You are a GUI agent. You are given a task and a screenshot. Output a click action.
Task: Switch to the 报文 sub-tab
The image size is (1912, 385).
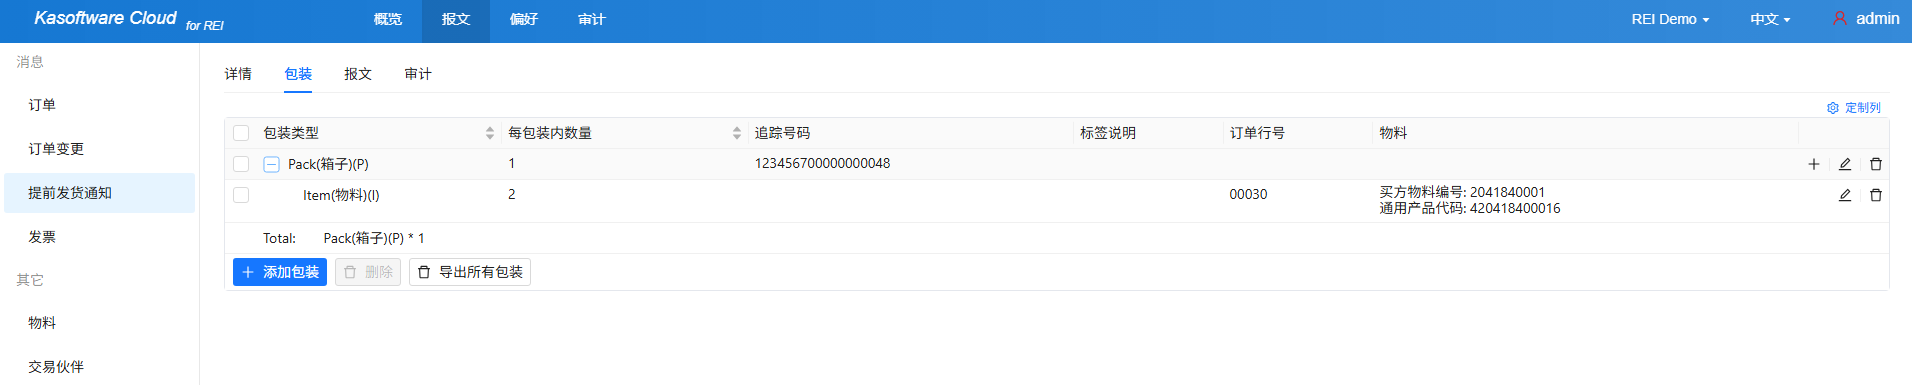pyautogui.click(x=358, y=74)
